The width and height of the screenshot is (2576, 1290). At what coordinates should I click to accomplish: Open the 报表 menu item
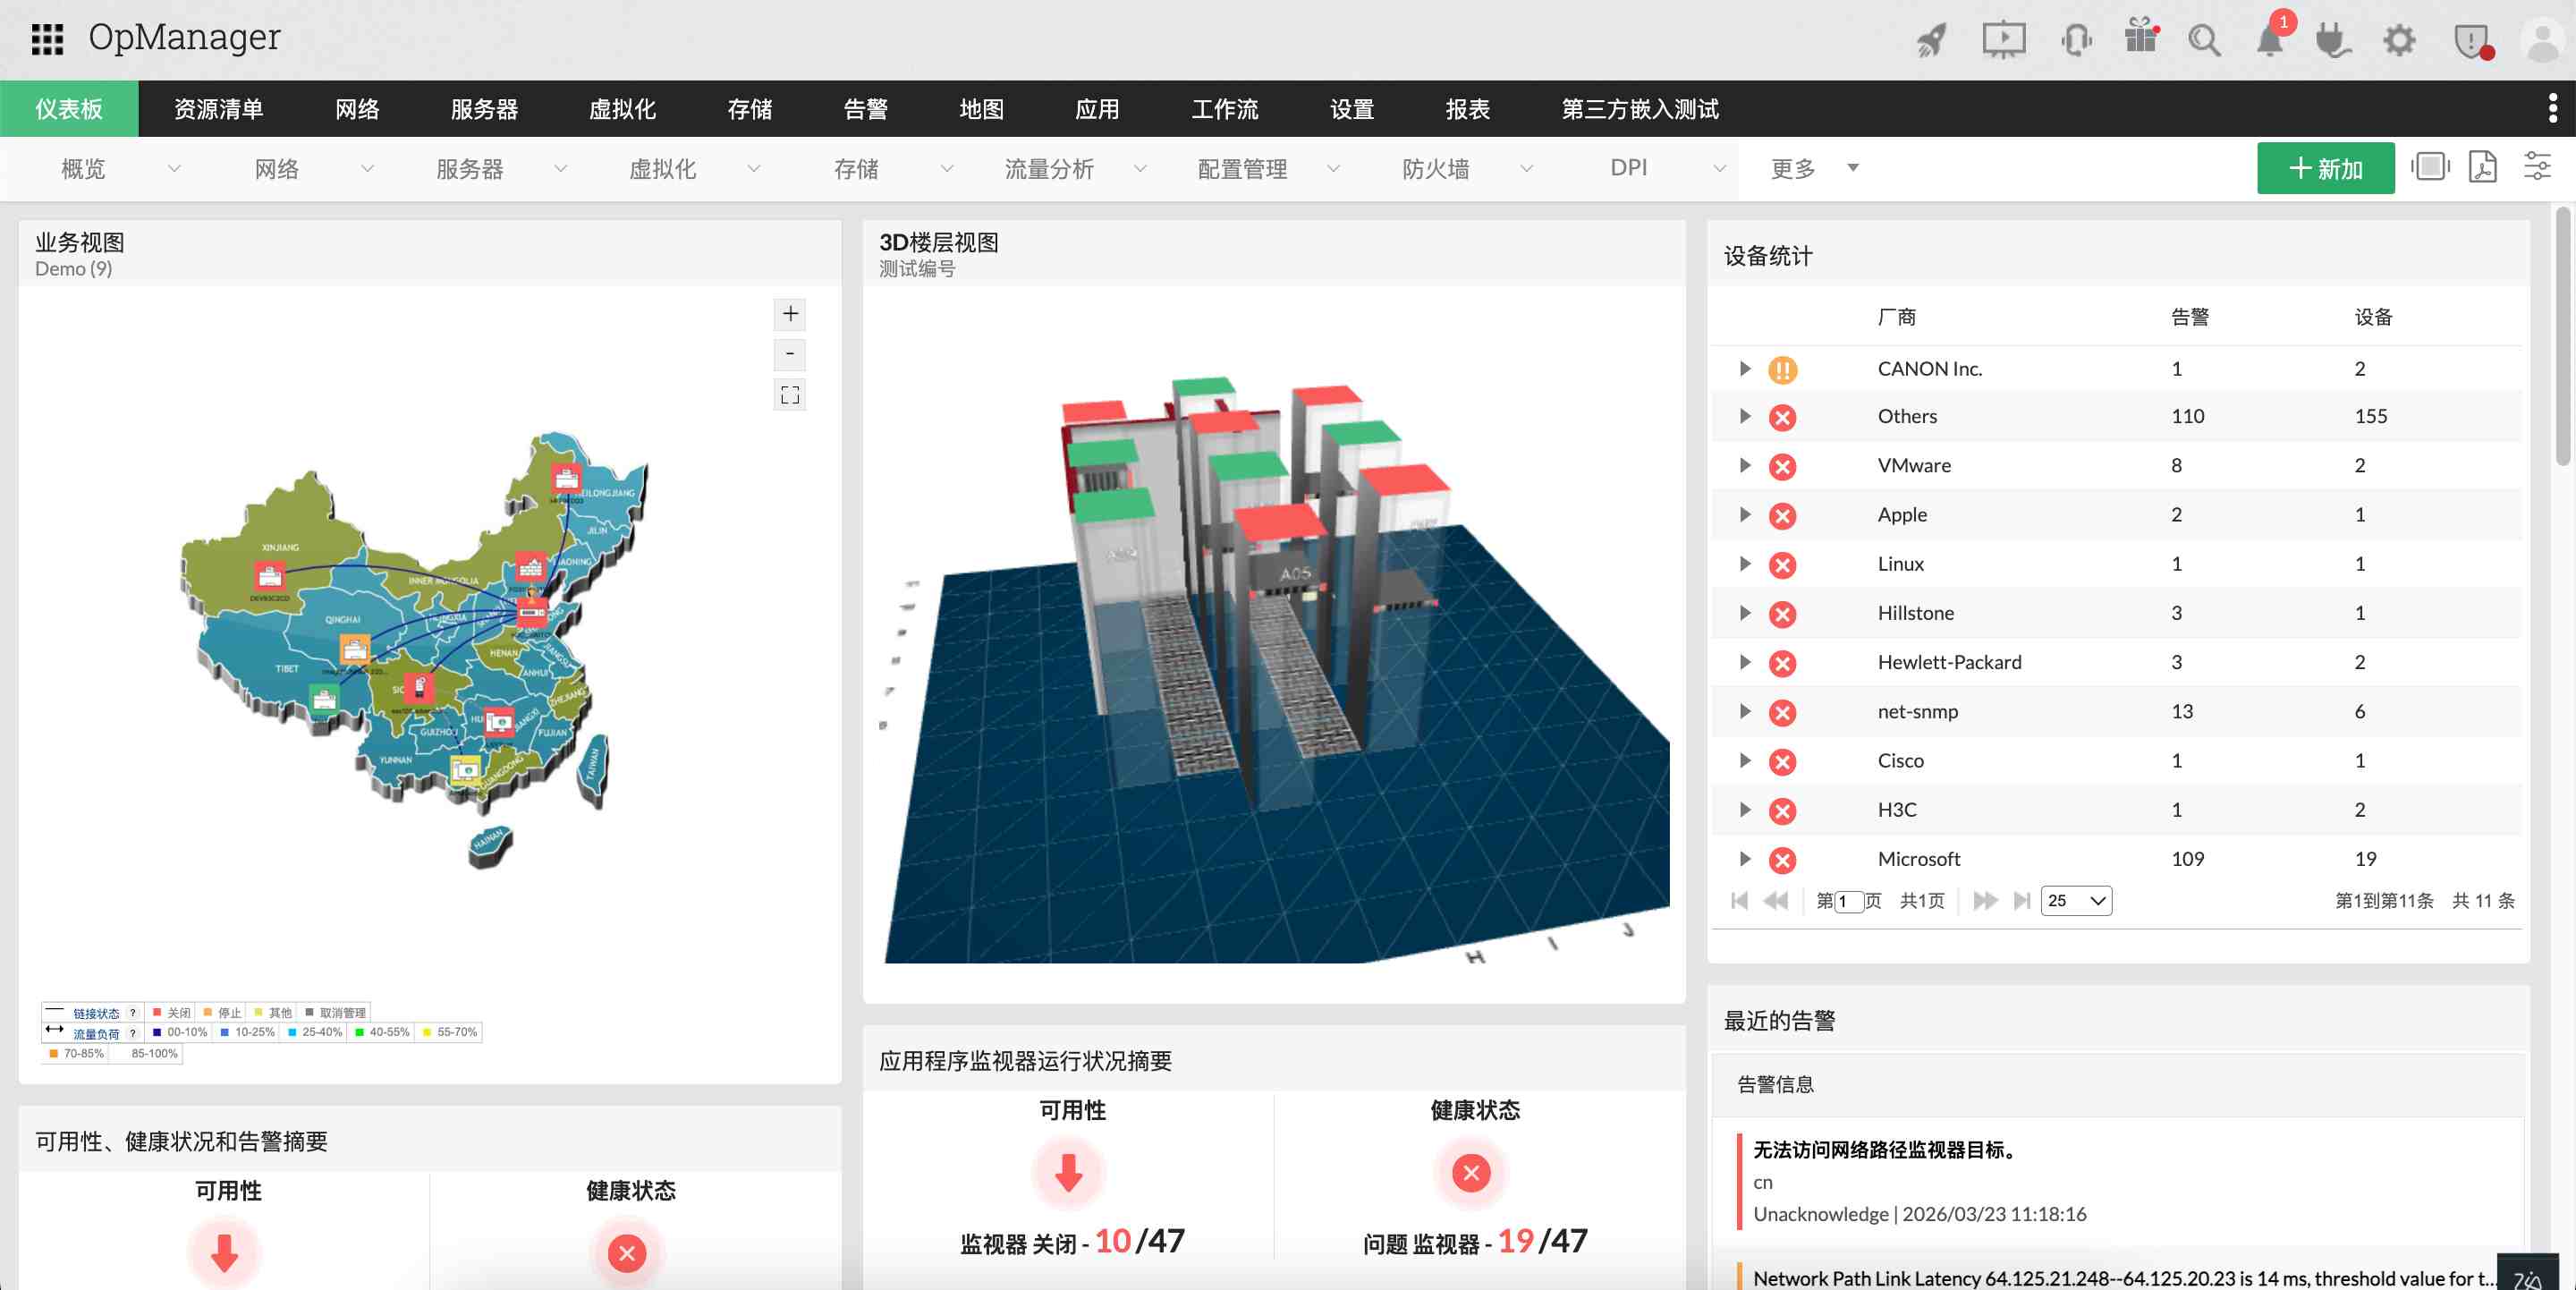point(1469,109)
